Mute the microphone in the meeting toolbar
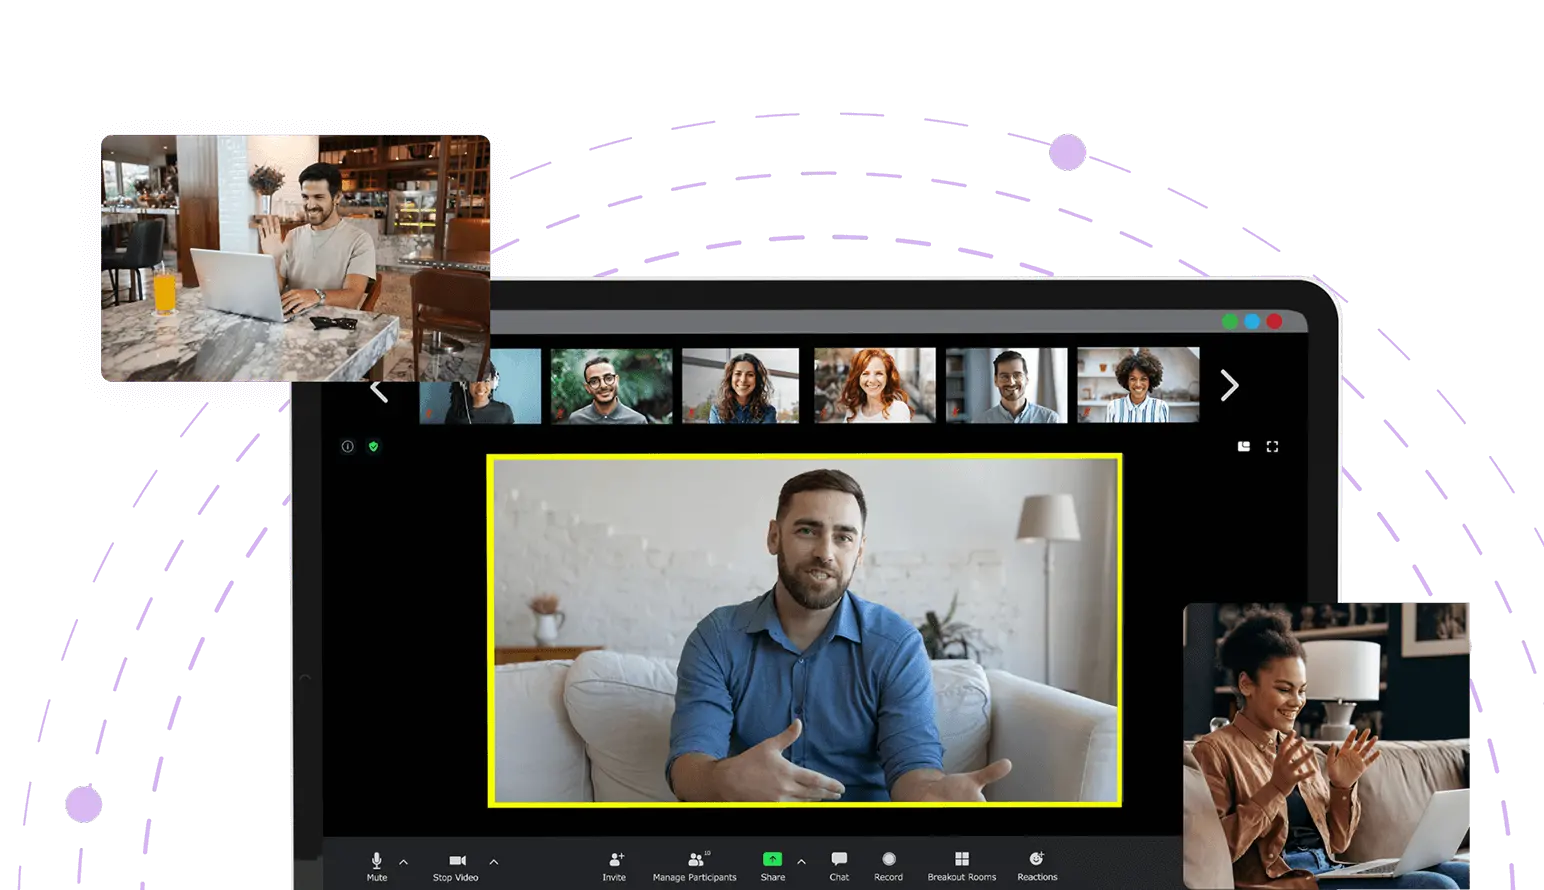Screen dimensions: 1544x890 [376, 861]
